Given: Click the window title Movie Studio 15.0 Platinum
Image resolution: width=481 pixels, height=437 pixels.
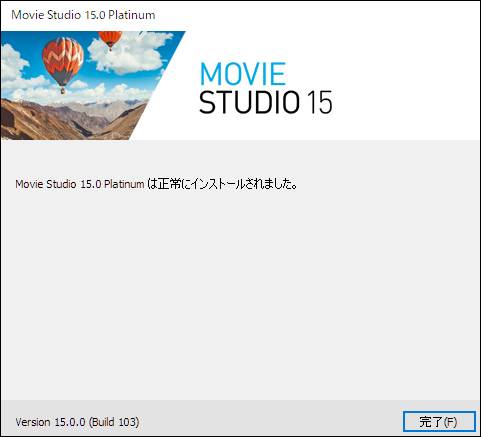Looking at the screenshot, I should point(83,15).
